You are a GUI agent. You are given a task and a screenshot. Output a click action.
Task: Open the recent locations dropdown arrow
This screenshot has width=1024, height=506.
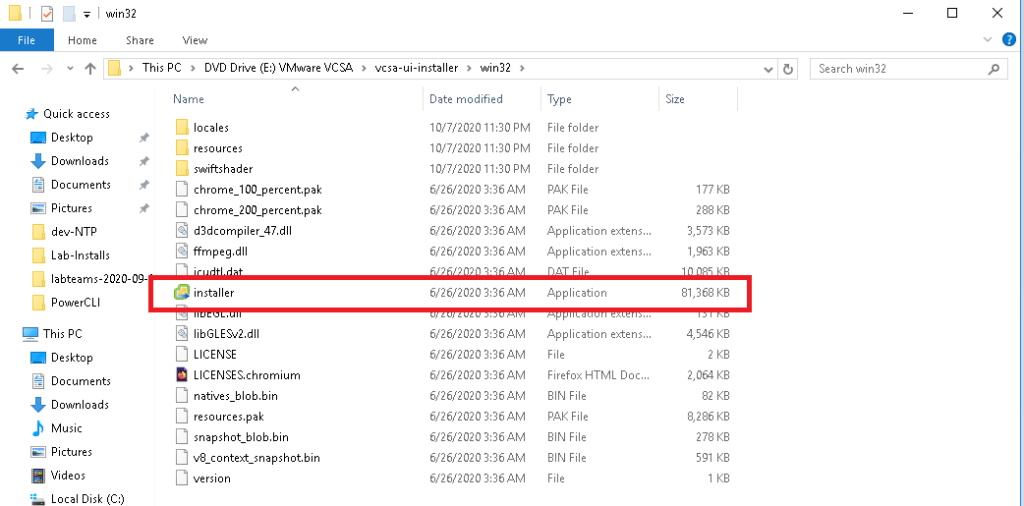pos(70,69)
